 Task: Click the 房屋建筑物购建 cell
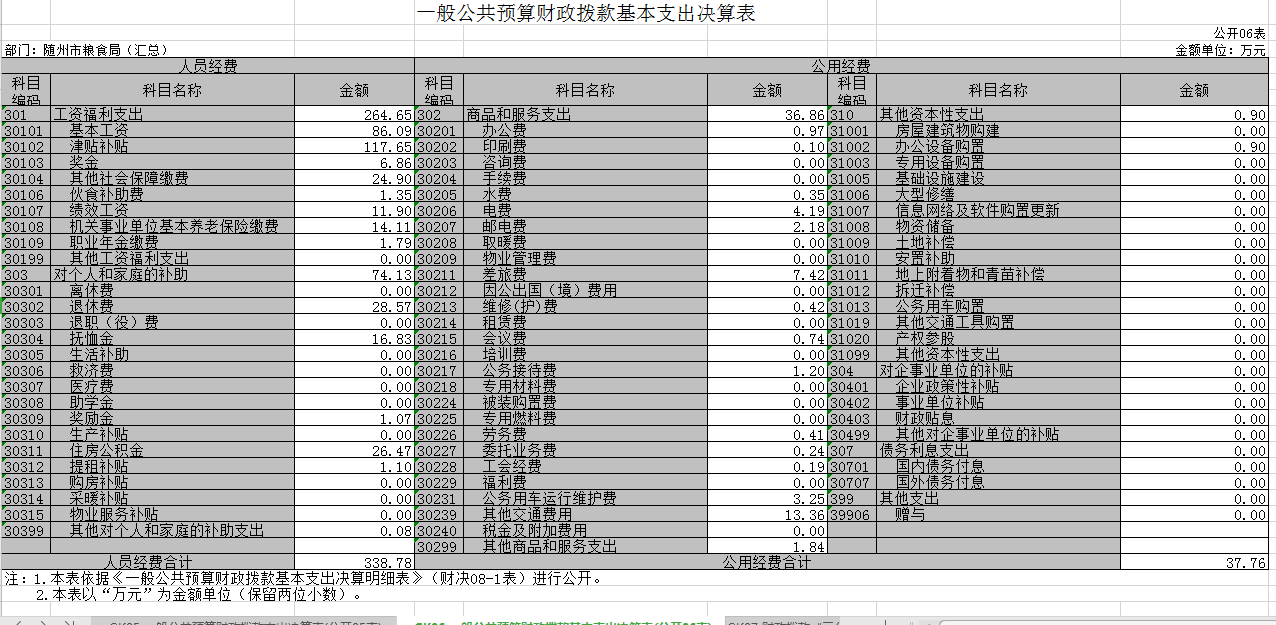tap(947, 131)
